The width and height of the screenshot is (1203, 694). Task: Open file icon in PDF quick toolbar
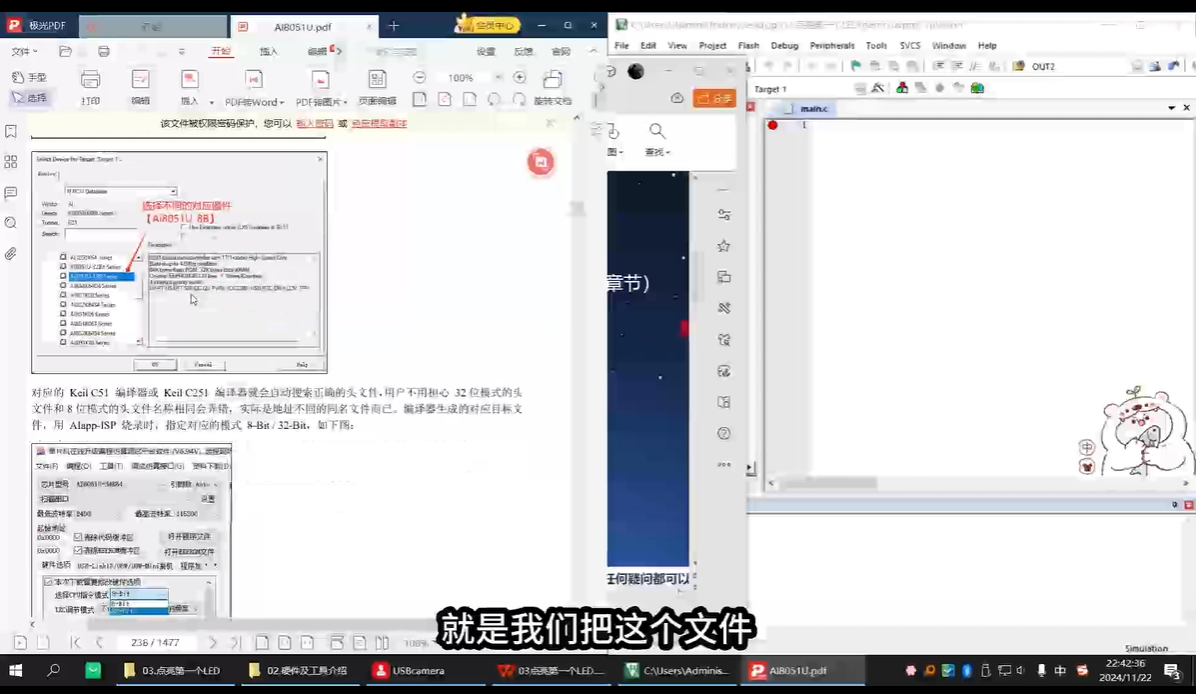(65, 51)
